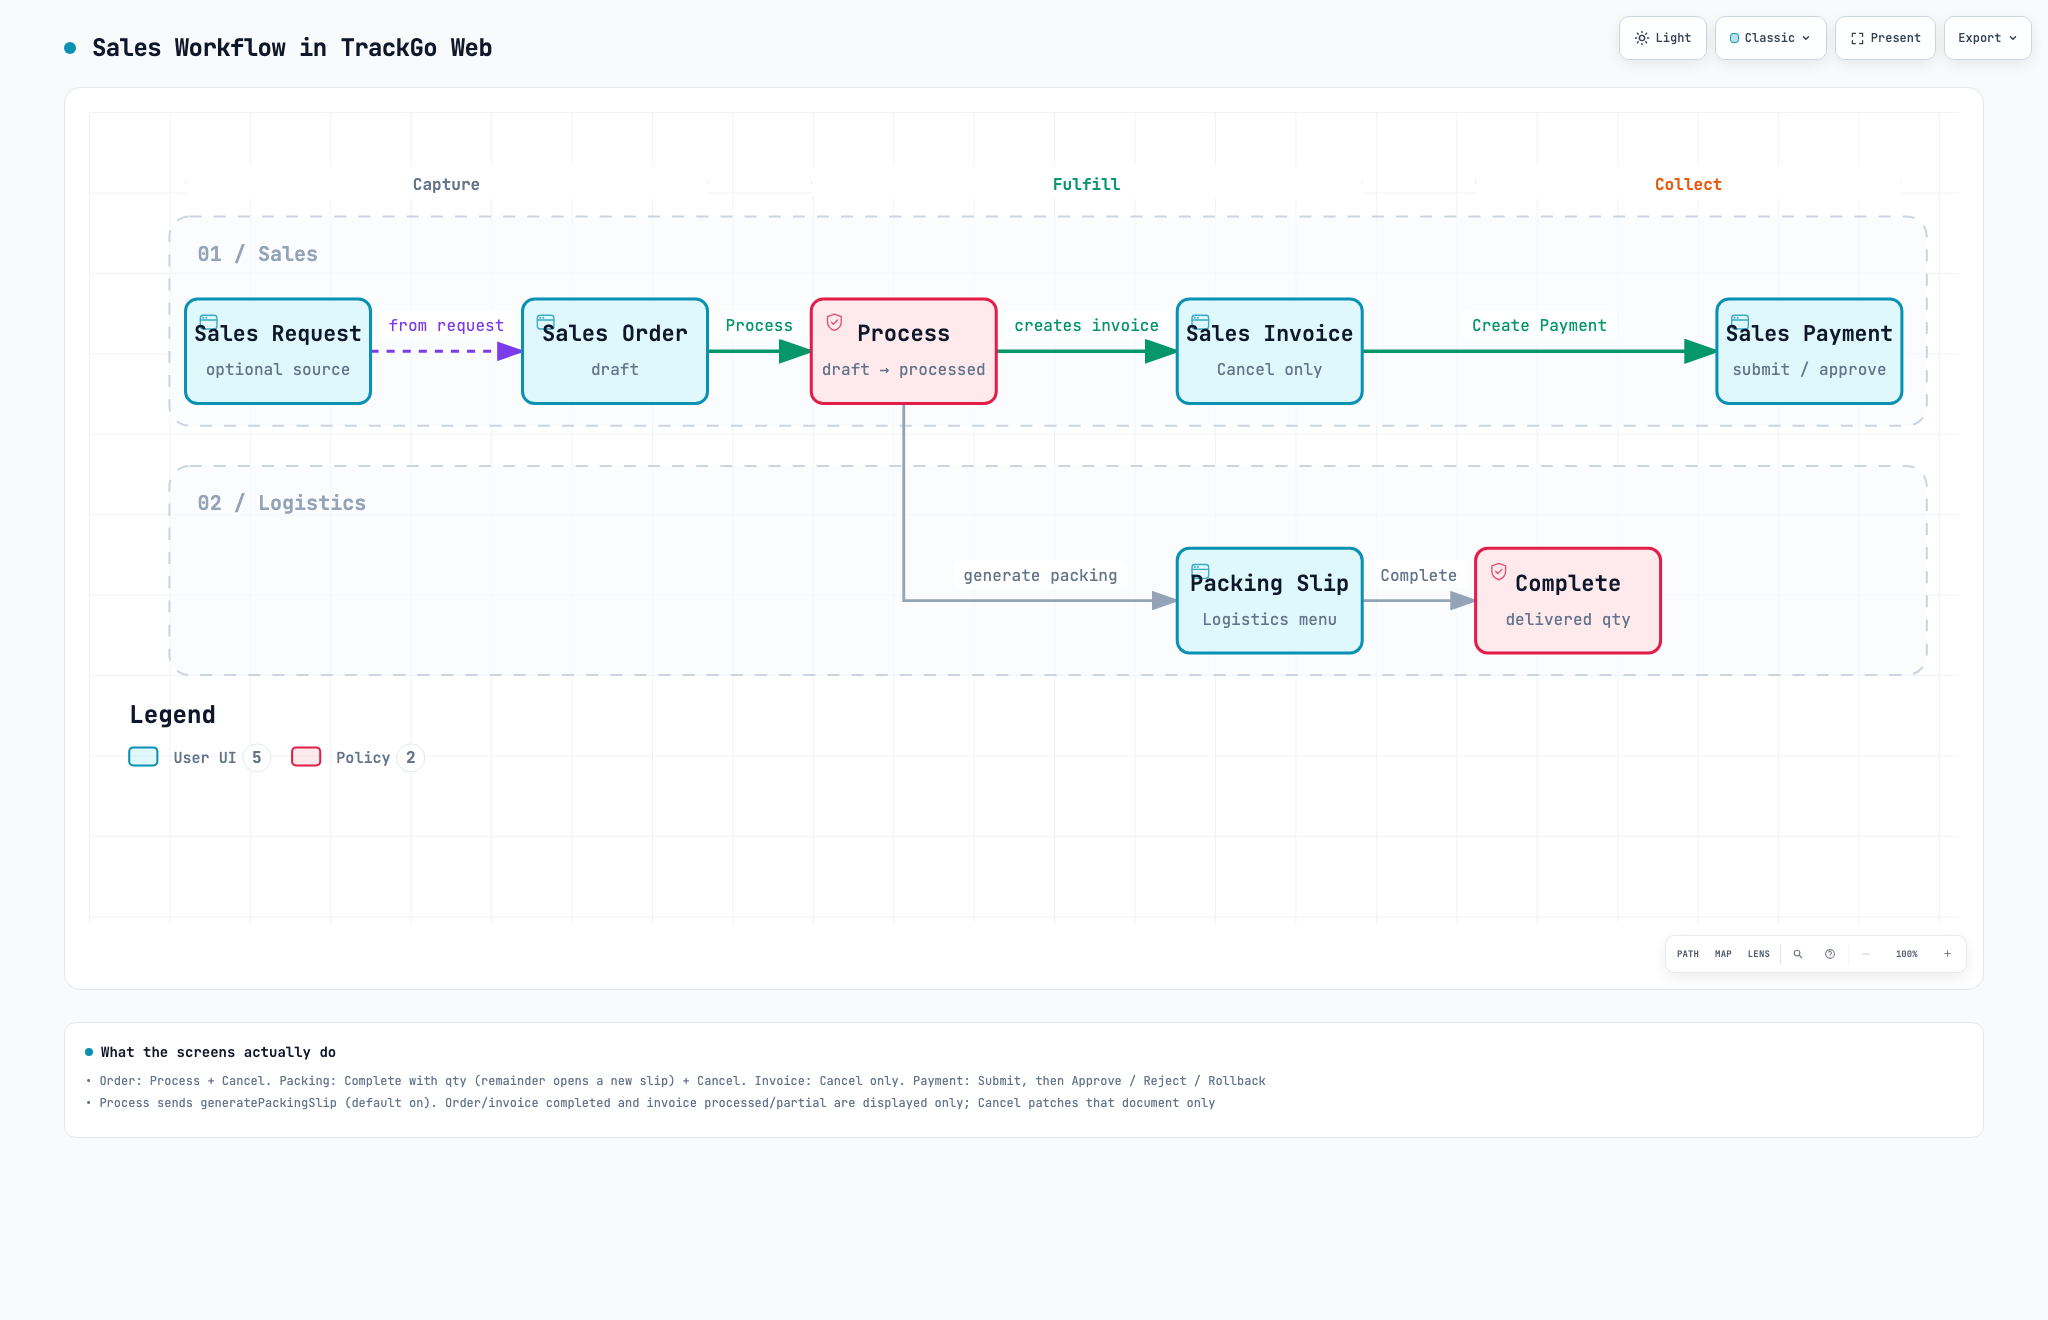Zoom in with the plus button
The height and width of the screenshot is (1320, 2048).
[1947, 954]
